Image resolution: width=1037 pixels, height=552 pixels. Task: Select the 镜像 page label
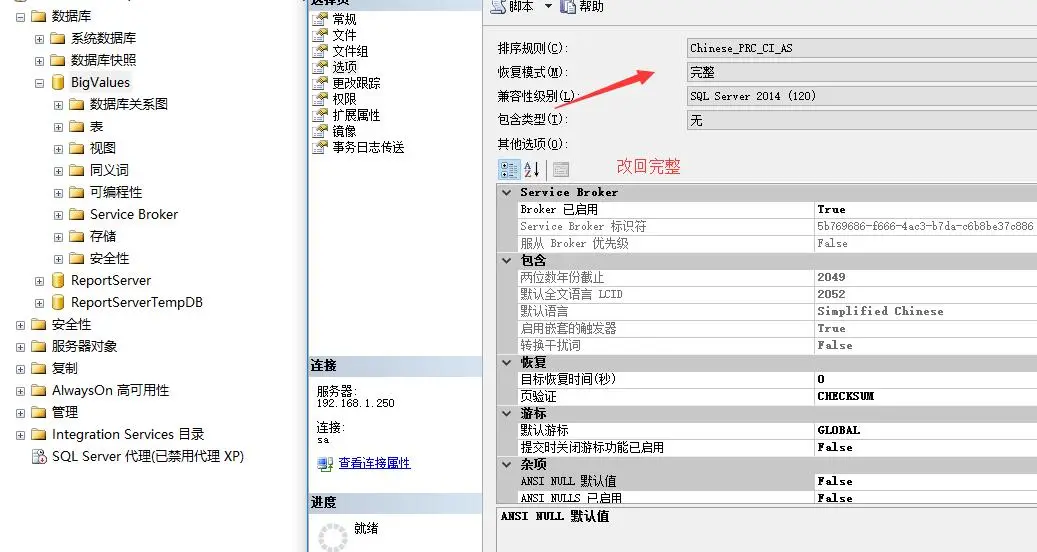(345, 131)
